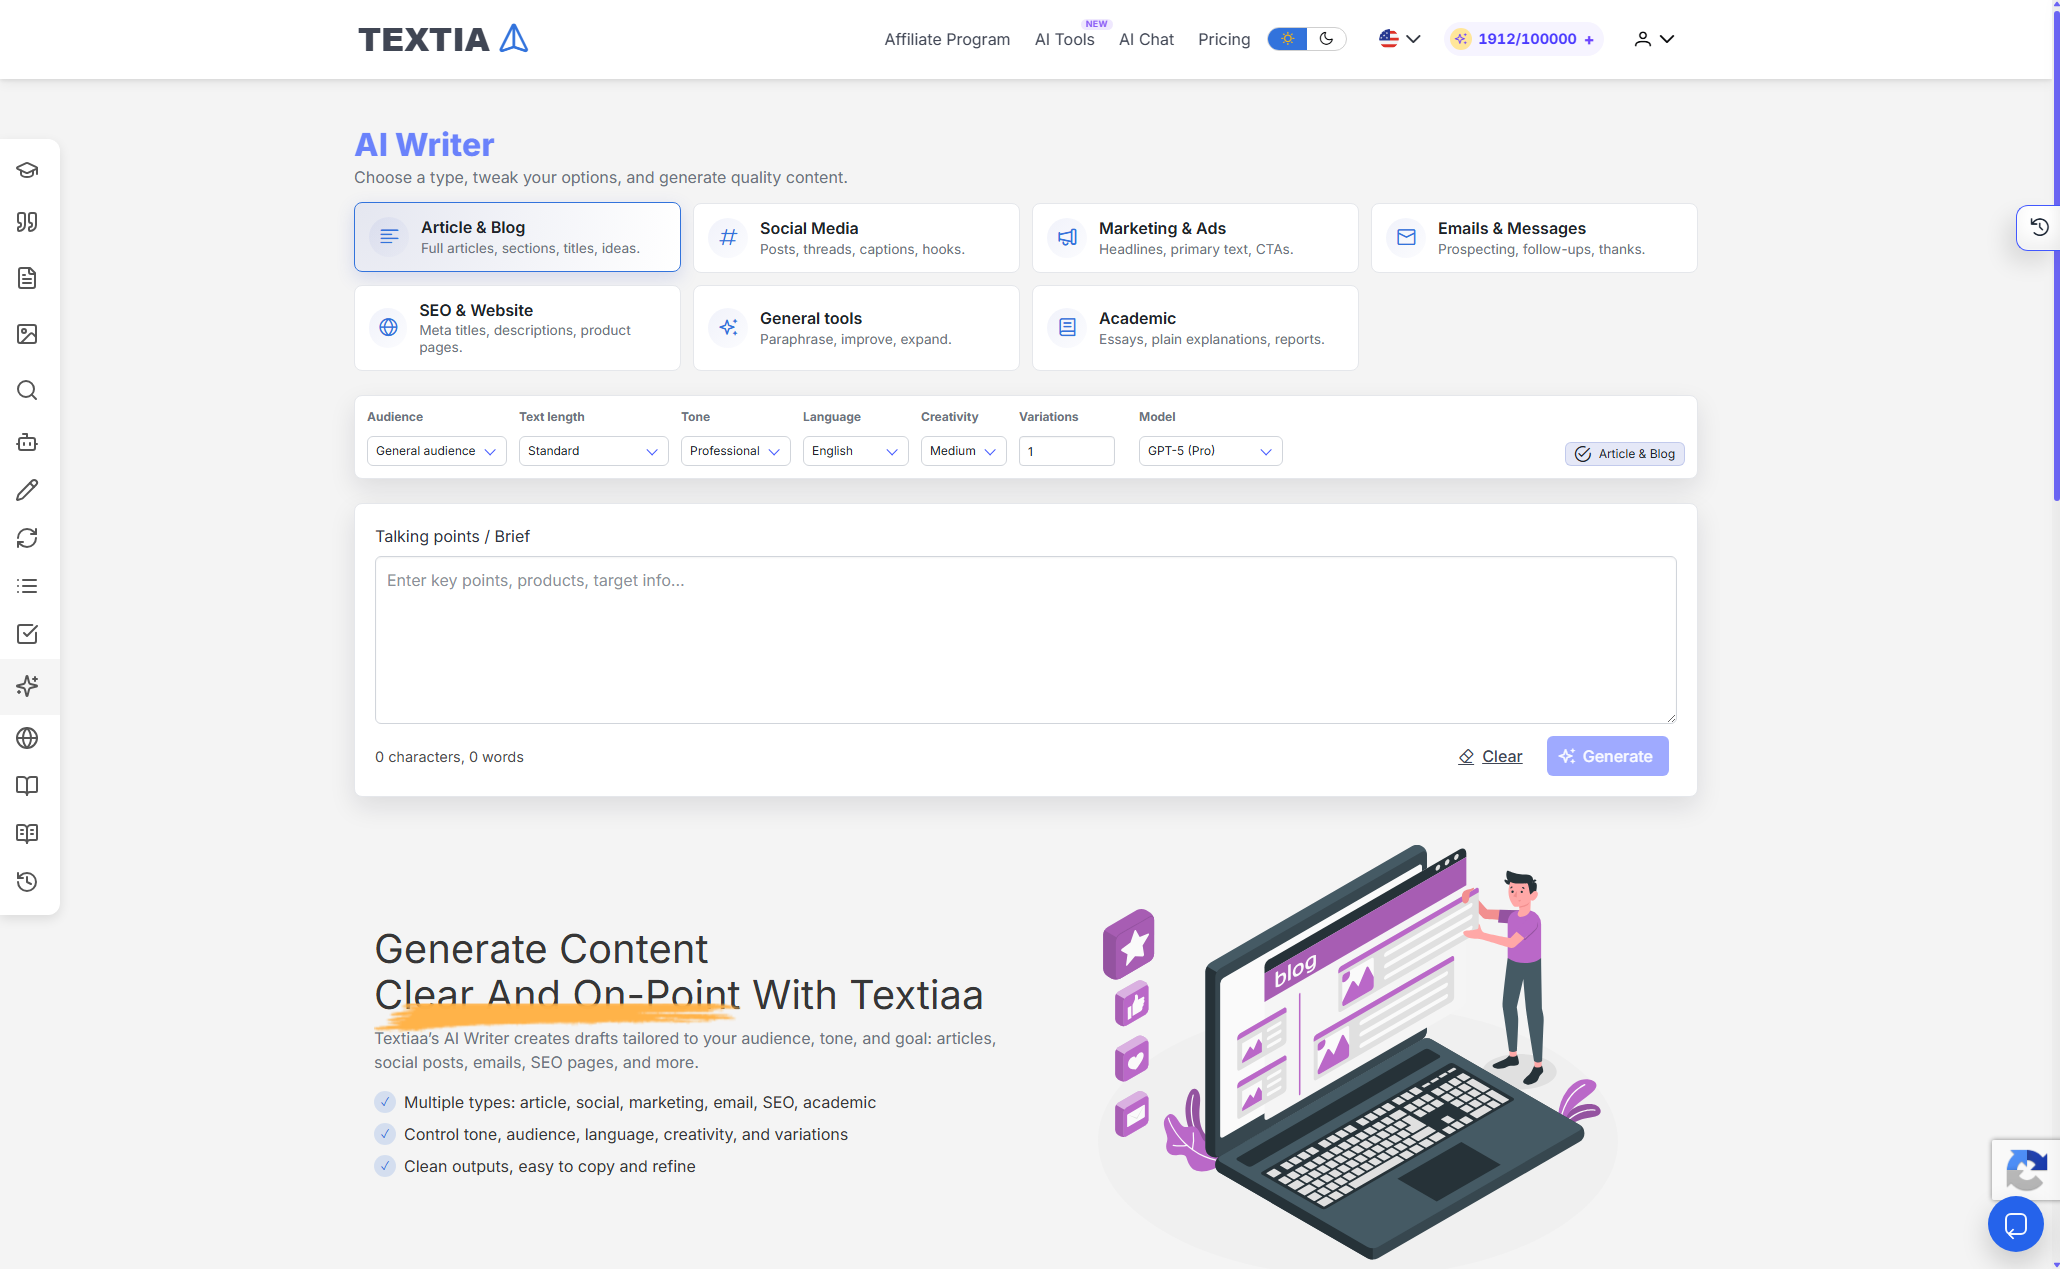Screen dimensions: 2060x1269
Task: Click the pencil edit sidebar icon
Action: (x=27, y=490)
